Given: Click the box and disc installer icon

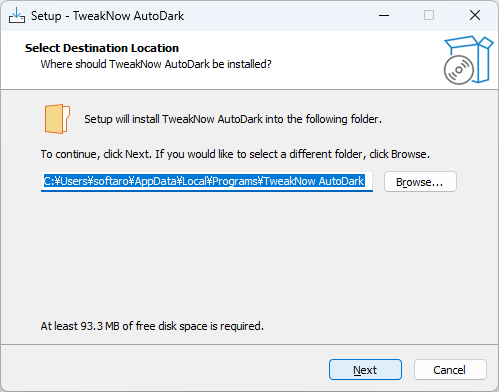Looking at the screenshot, I should click(x=468, y=60).
